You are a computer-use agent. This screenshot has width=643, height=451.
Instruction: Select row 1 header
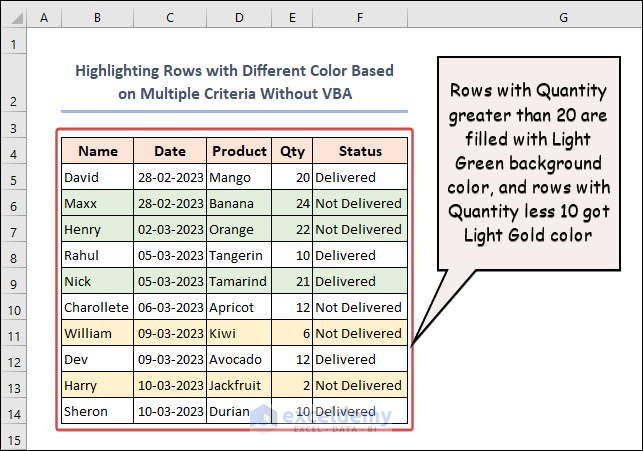(x=14, y=41)
